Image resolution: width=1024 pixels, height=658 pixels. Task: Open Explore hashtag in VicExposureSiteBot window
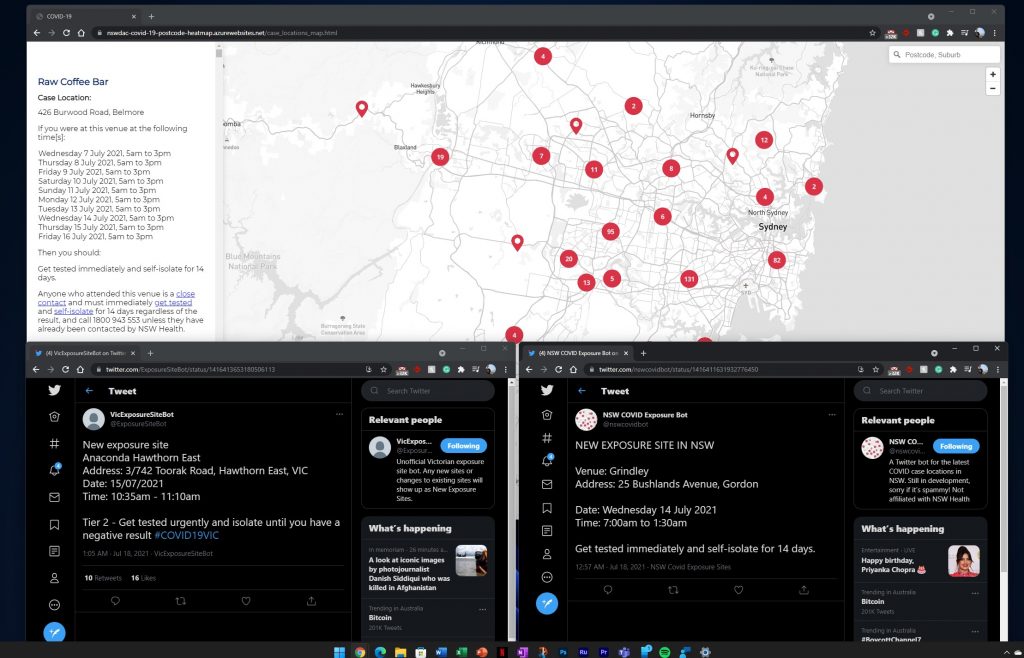click(55, 444)
